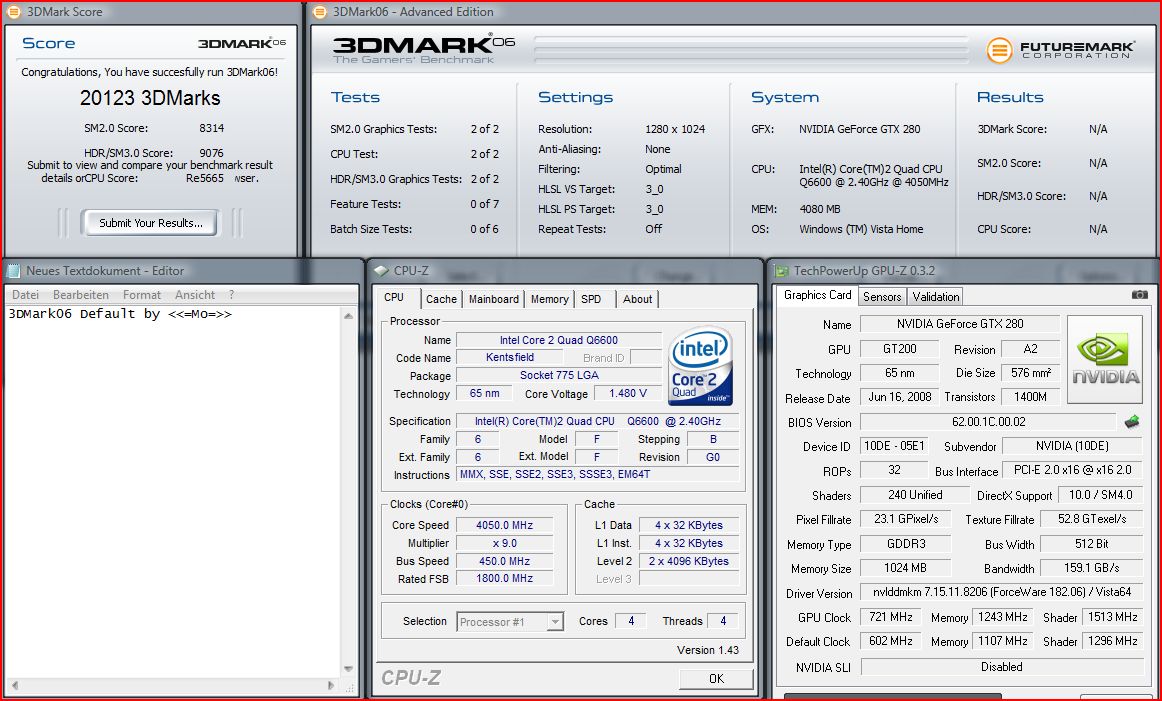Click the MEM value '4080 MB'
Viewport: 1162px width, 701px height.
coord(820,209)
